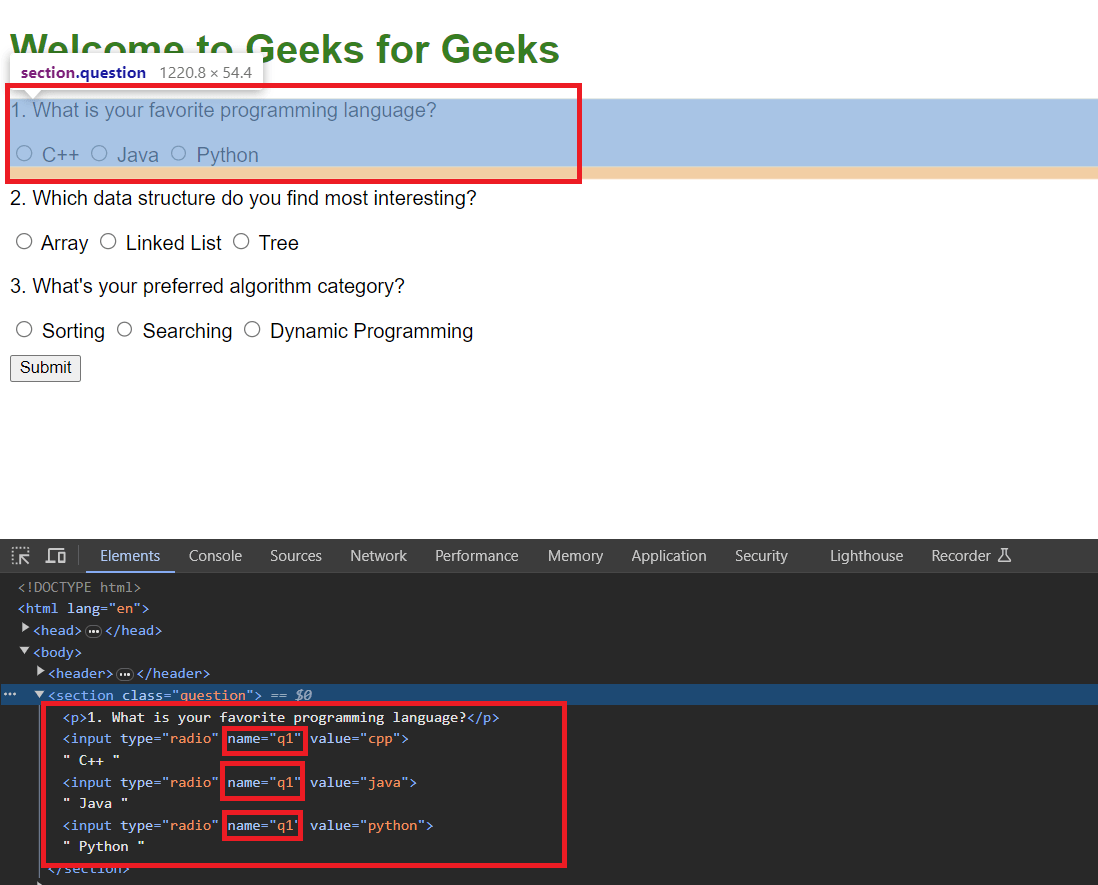Switch to the Console tab

215,556
